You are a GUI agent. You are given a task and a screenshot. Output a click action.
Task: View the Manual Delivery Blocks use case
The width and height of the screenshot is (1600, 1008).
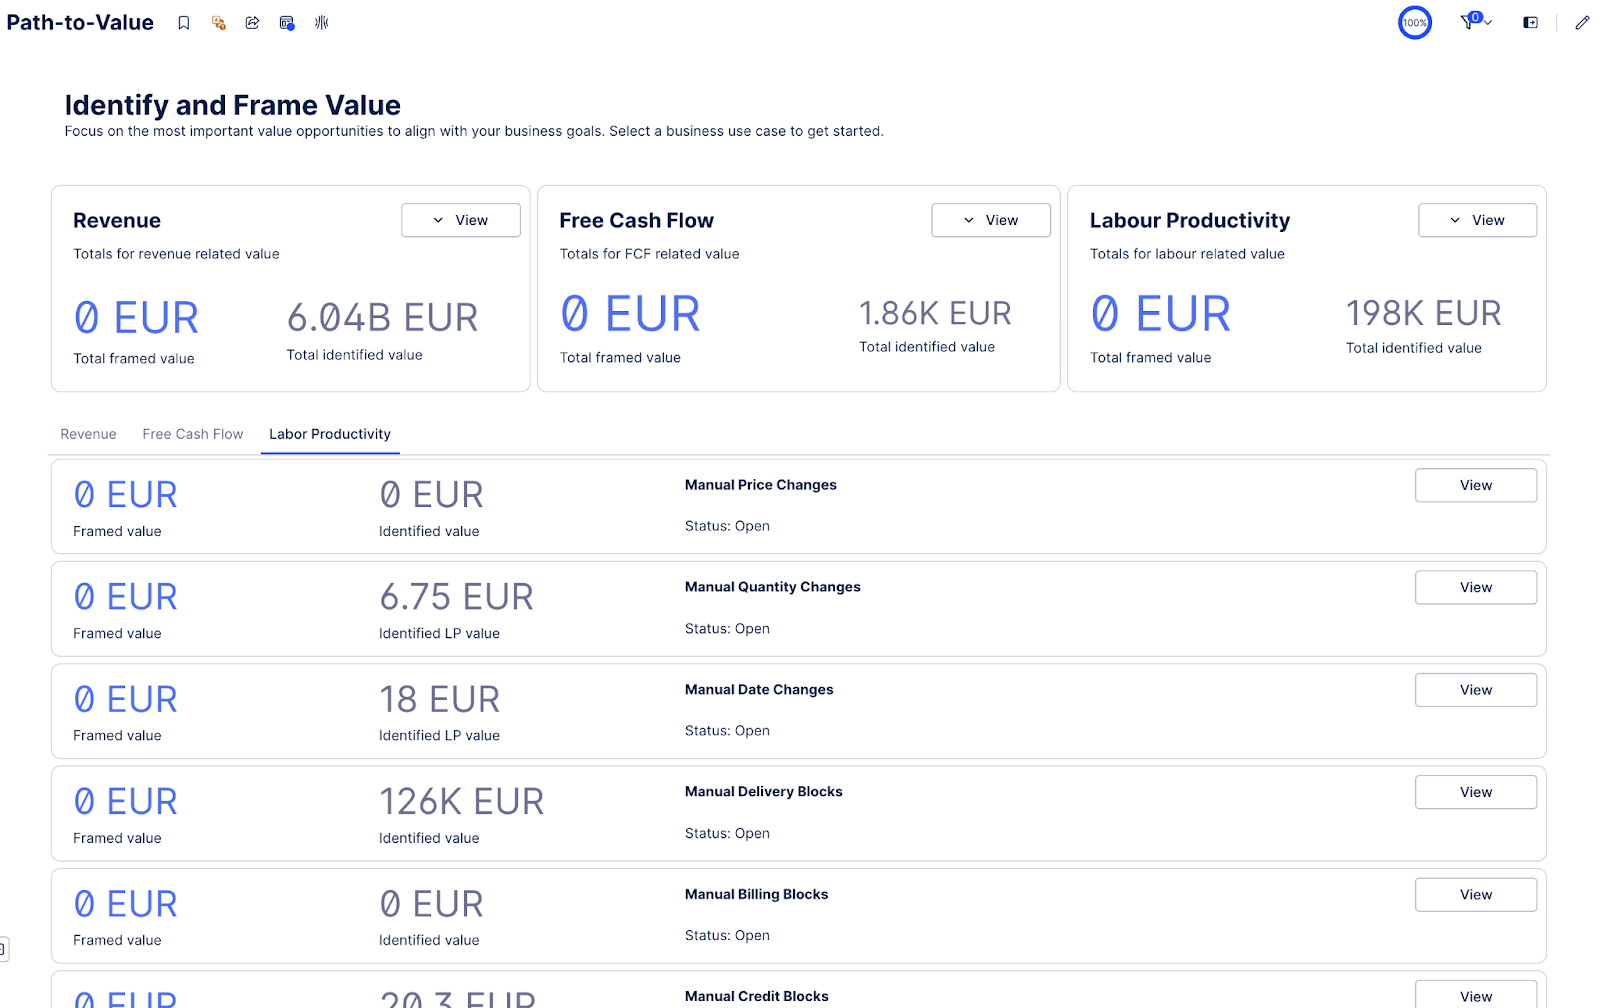click(1475, 792)
